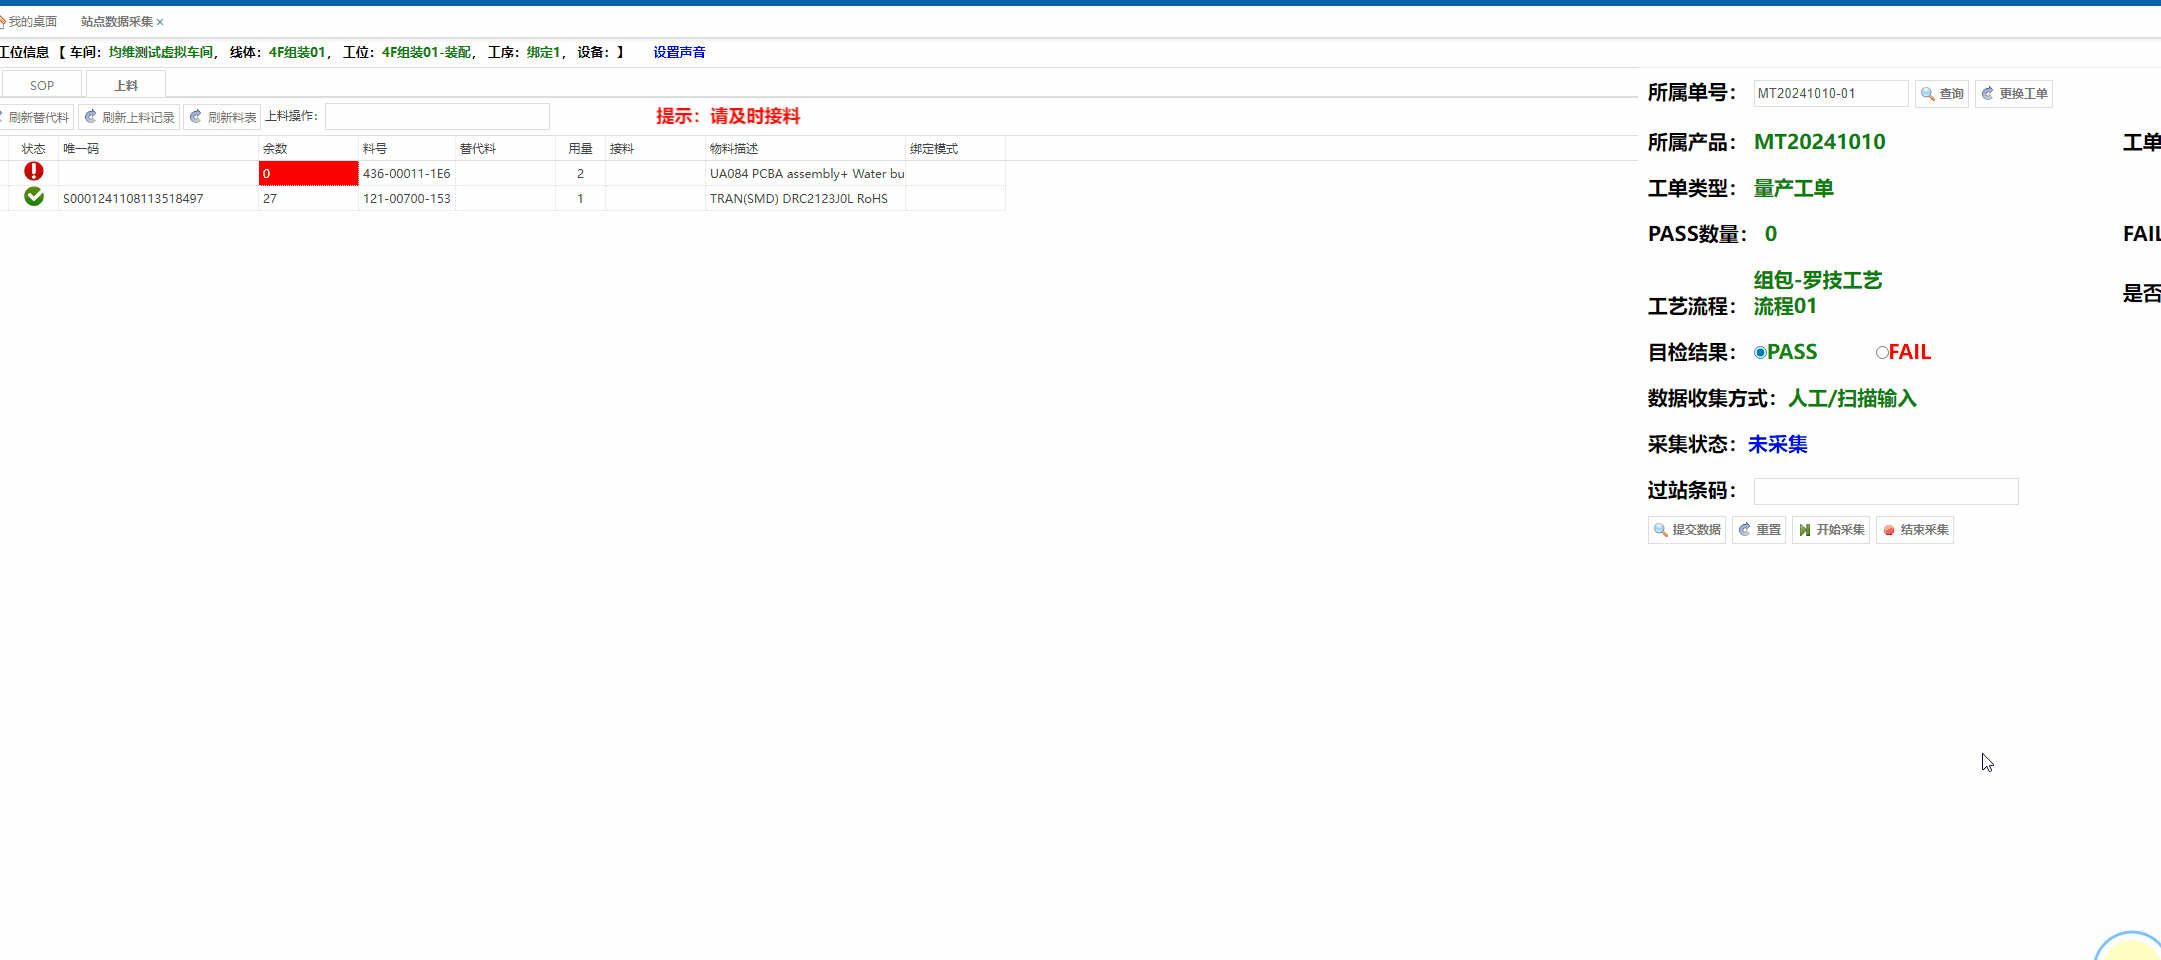Click the 设置声音 link
This screenshot has width=2161, height=960.
tap(679, 52)
